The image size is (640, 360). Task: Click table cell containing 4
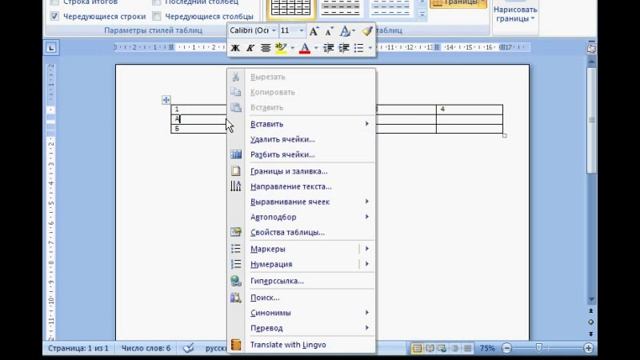(469, 109)
